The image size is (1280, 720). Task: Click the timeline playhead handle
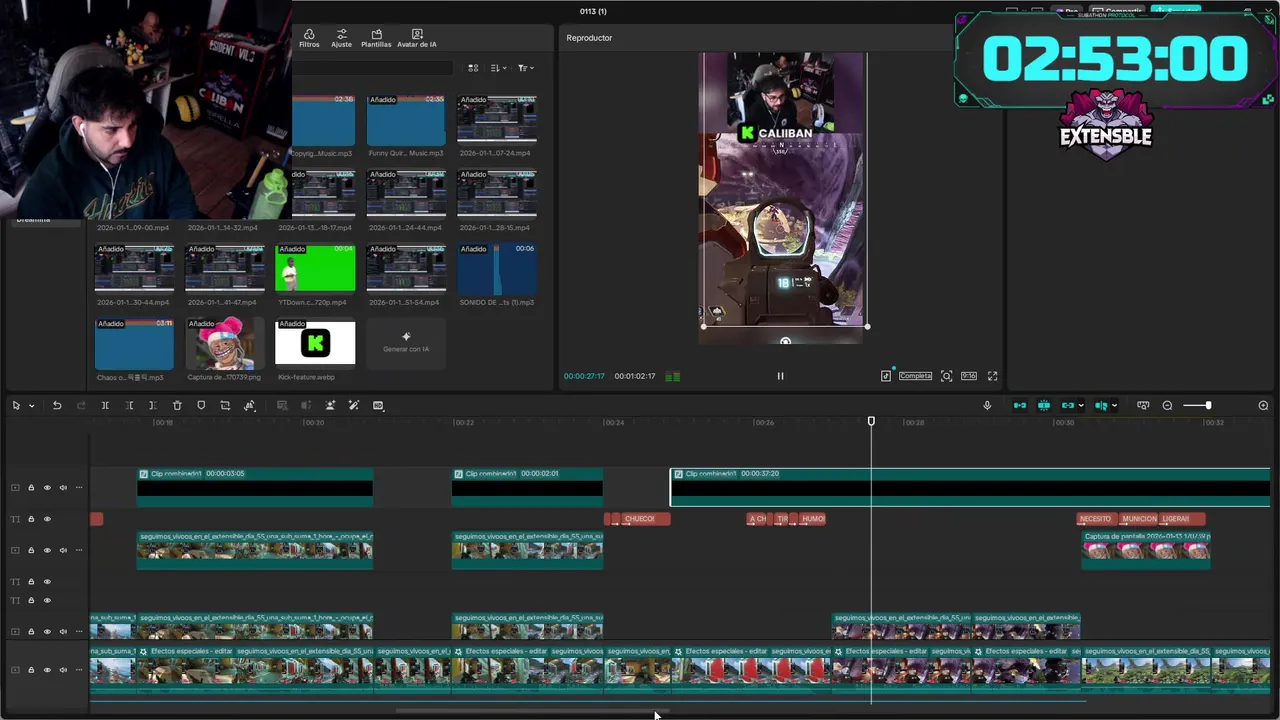pyautogui.click(x=871, y=422)
